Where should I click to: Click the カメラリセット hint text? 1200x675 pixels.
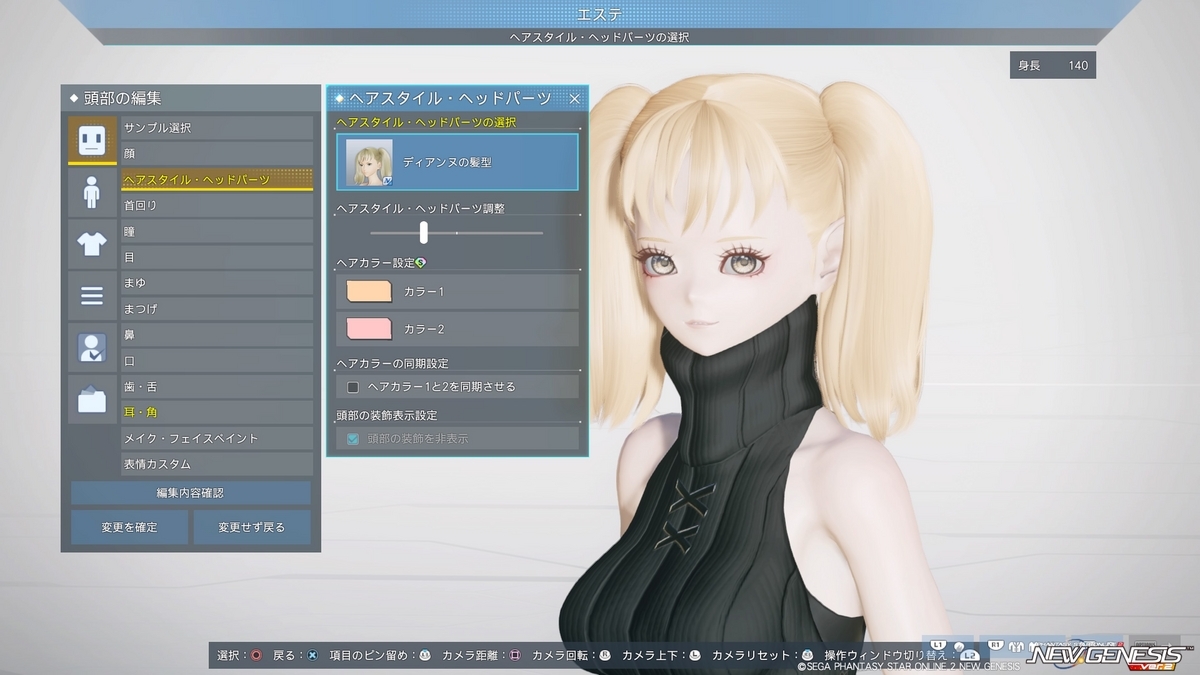coord(749,656)
